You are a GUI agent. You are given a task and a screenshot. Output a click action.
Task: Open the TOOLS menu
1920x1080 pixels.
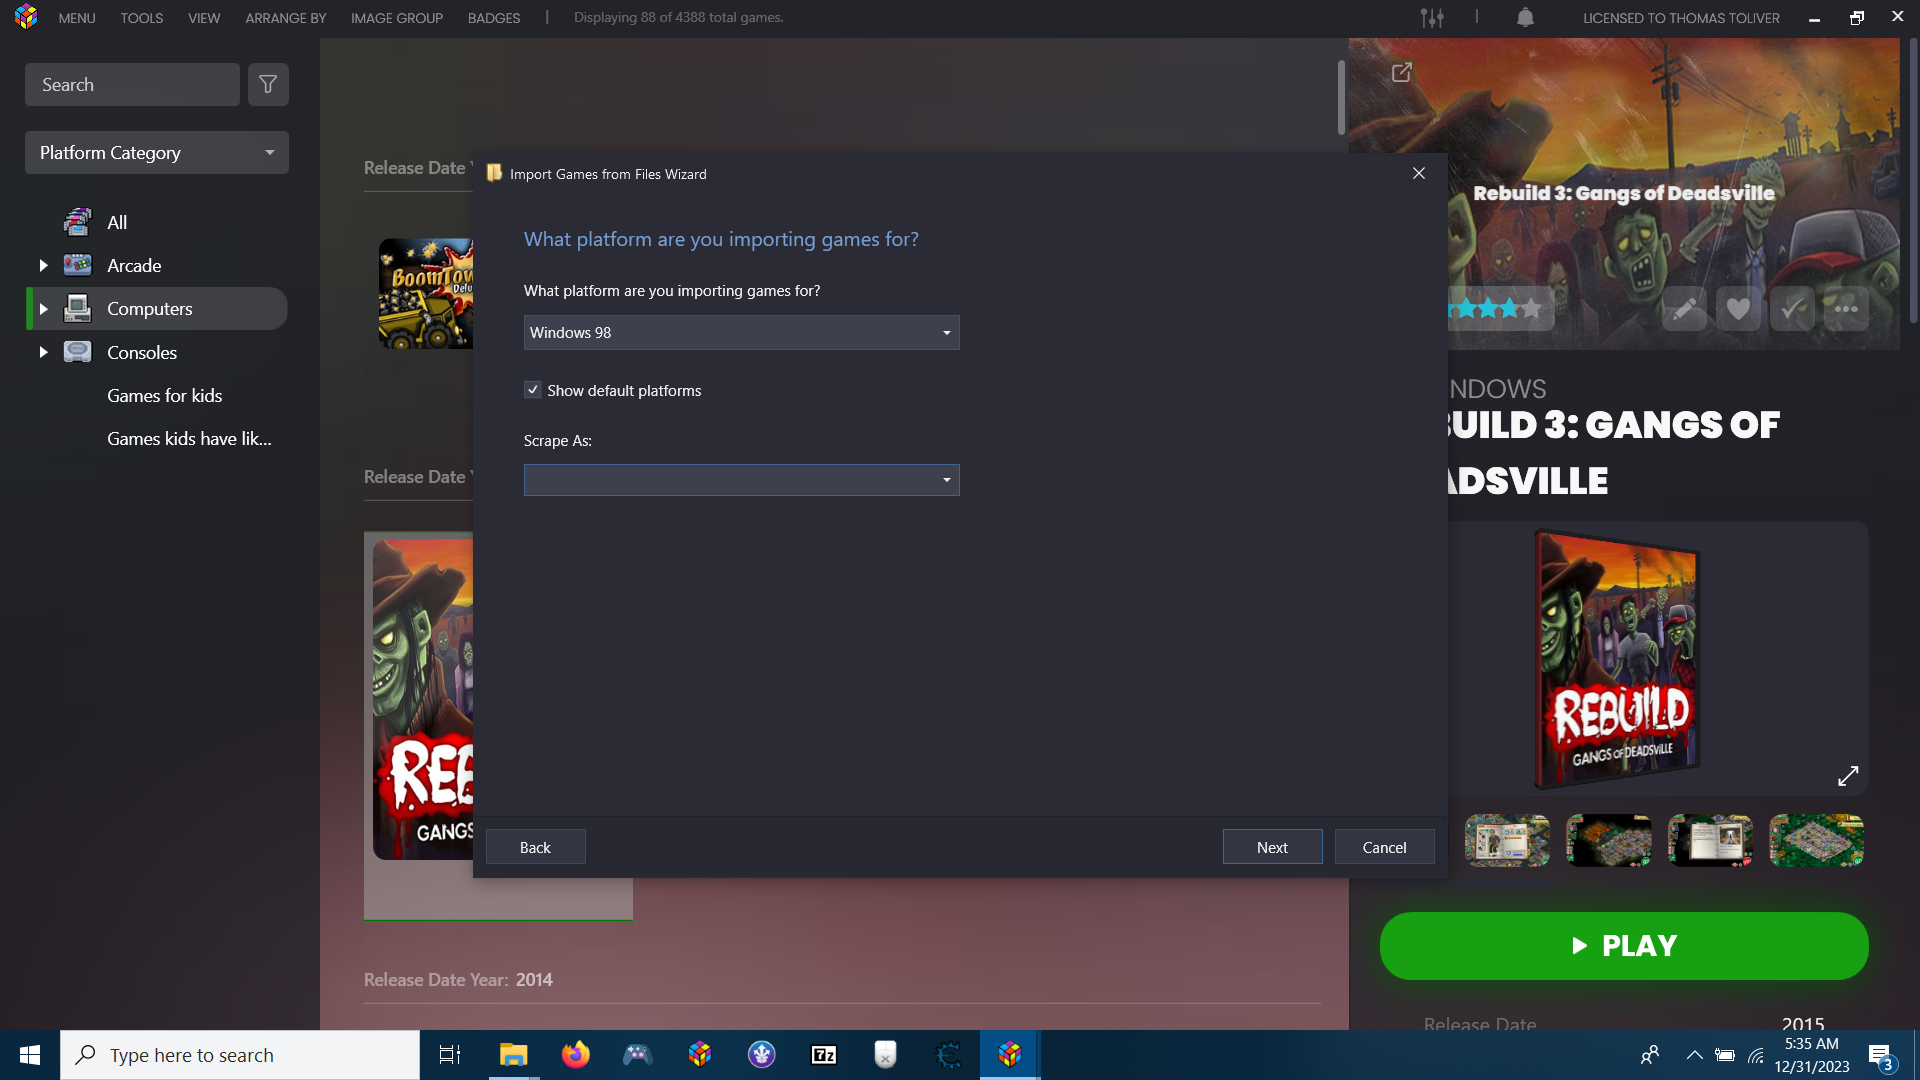click(142, 18)
